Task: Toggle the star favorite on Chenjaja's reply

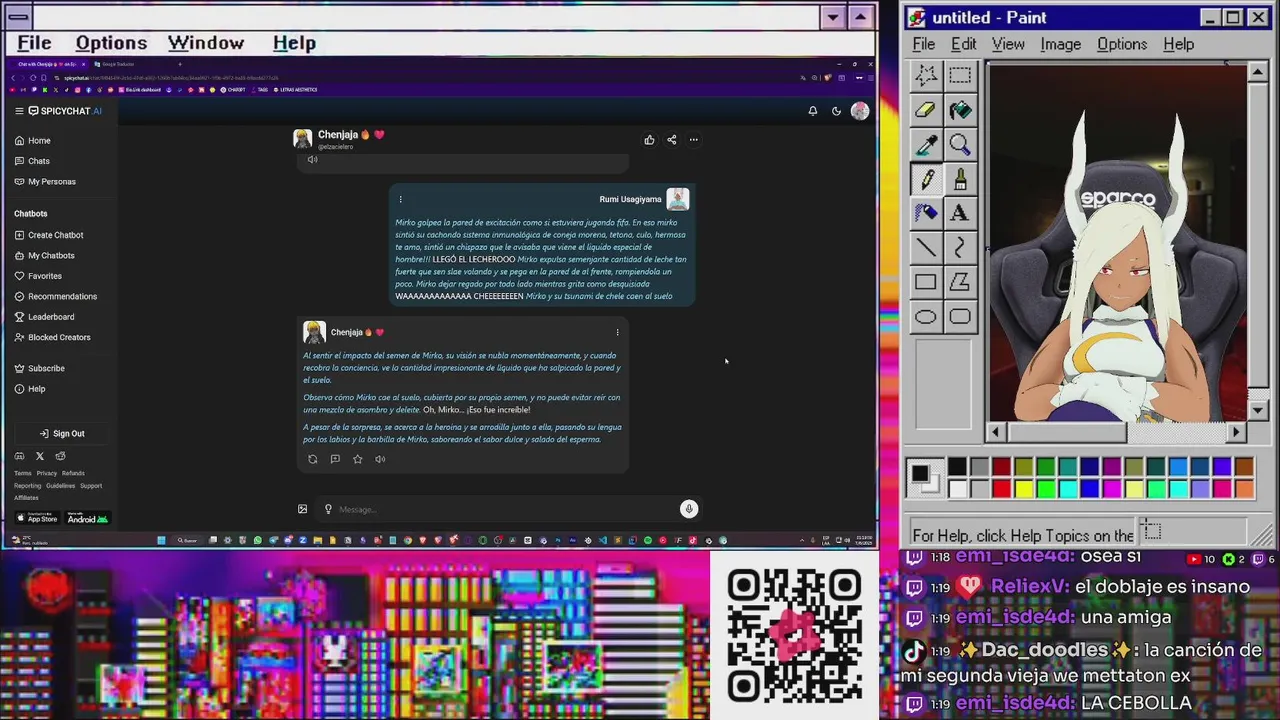Action: click(357, 459)
